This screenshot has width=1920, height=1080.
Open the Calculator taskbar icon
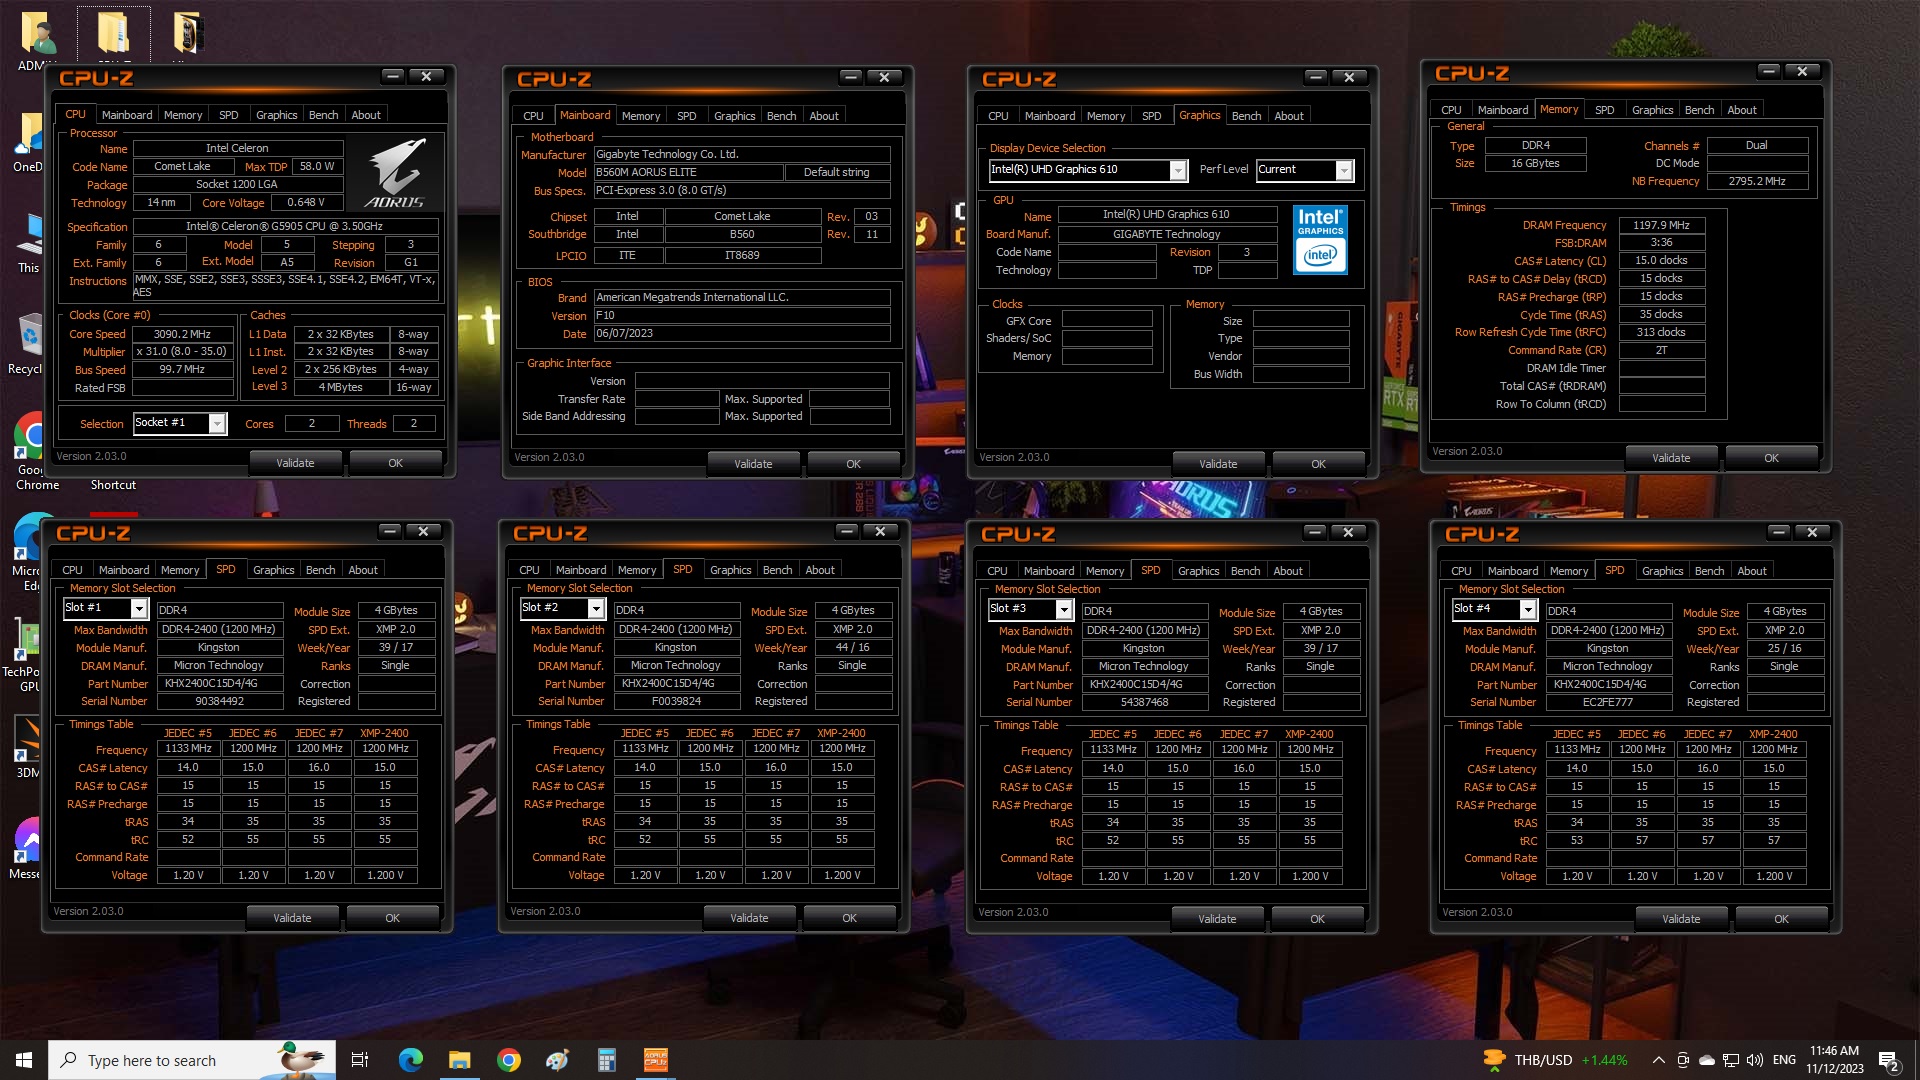(606, 1060)
